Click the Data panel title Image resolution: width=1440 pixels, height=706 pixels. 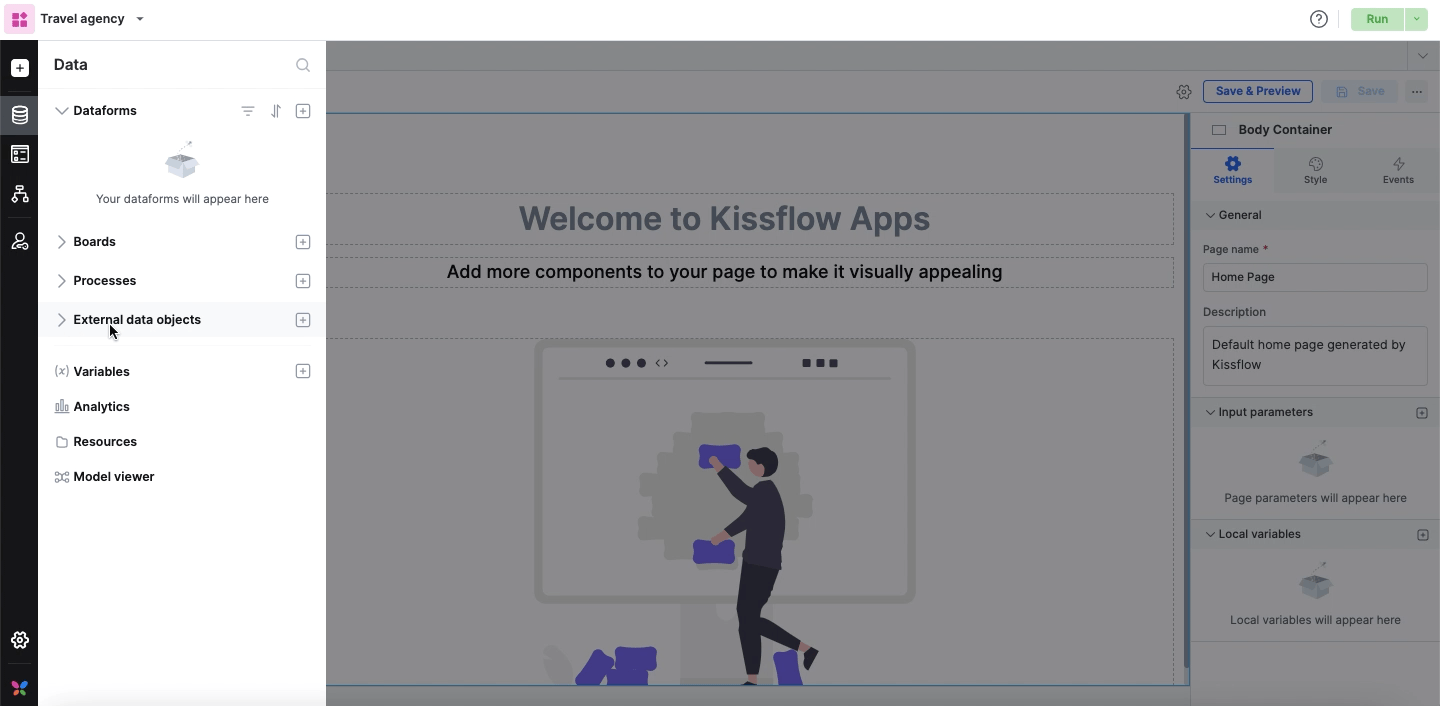[70, 65]
